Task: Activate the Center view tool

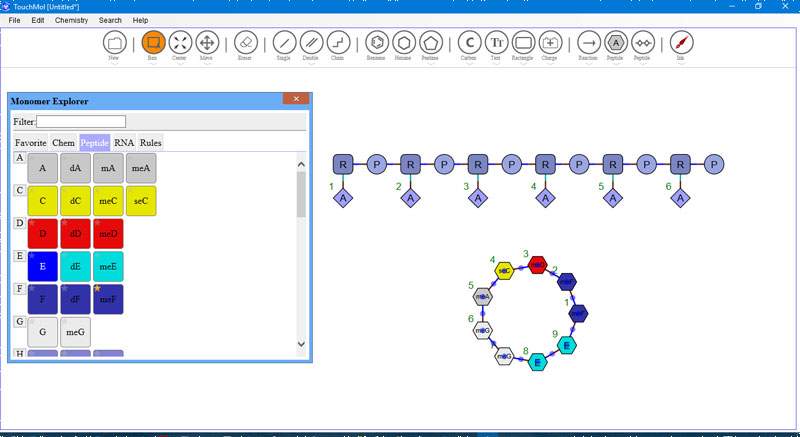Action: click(180, 43)
